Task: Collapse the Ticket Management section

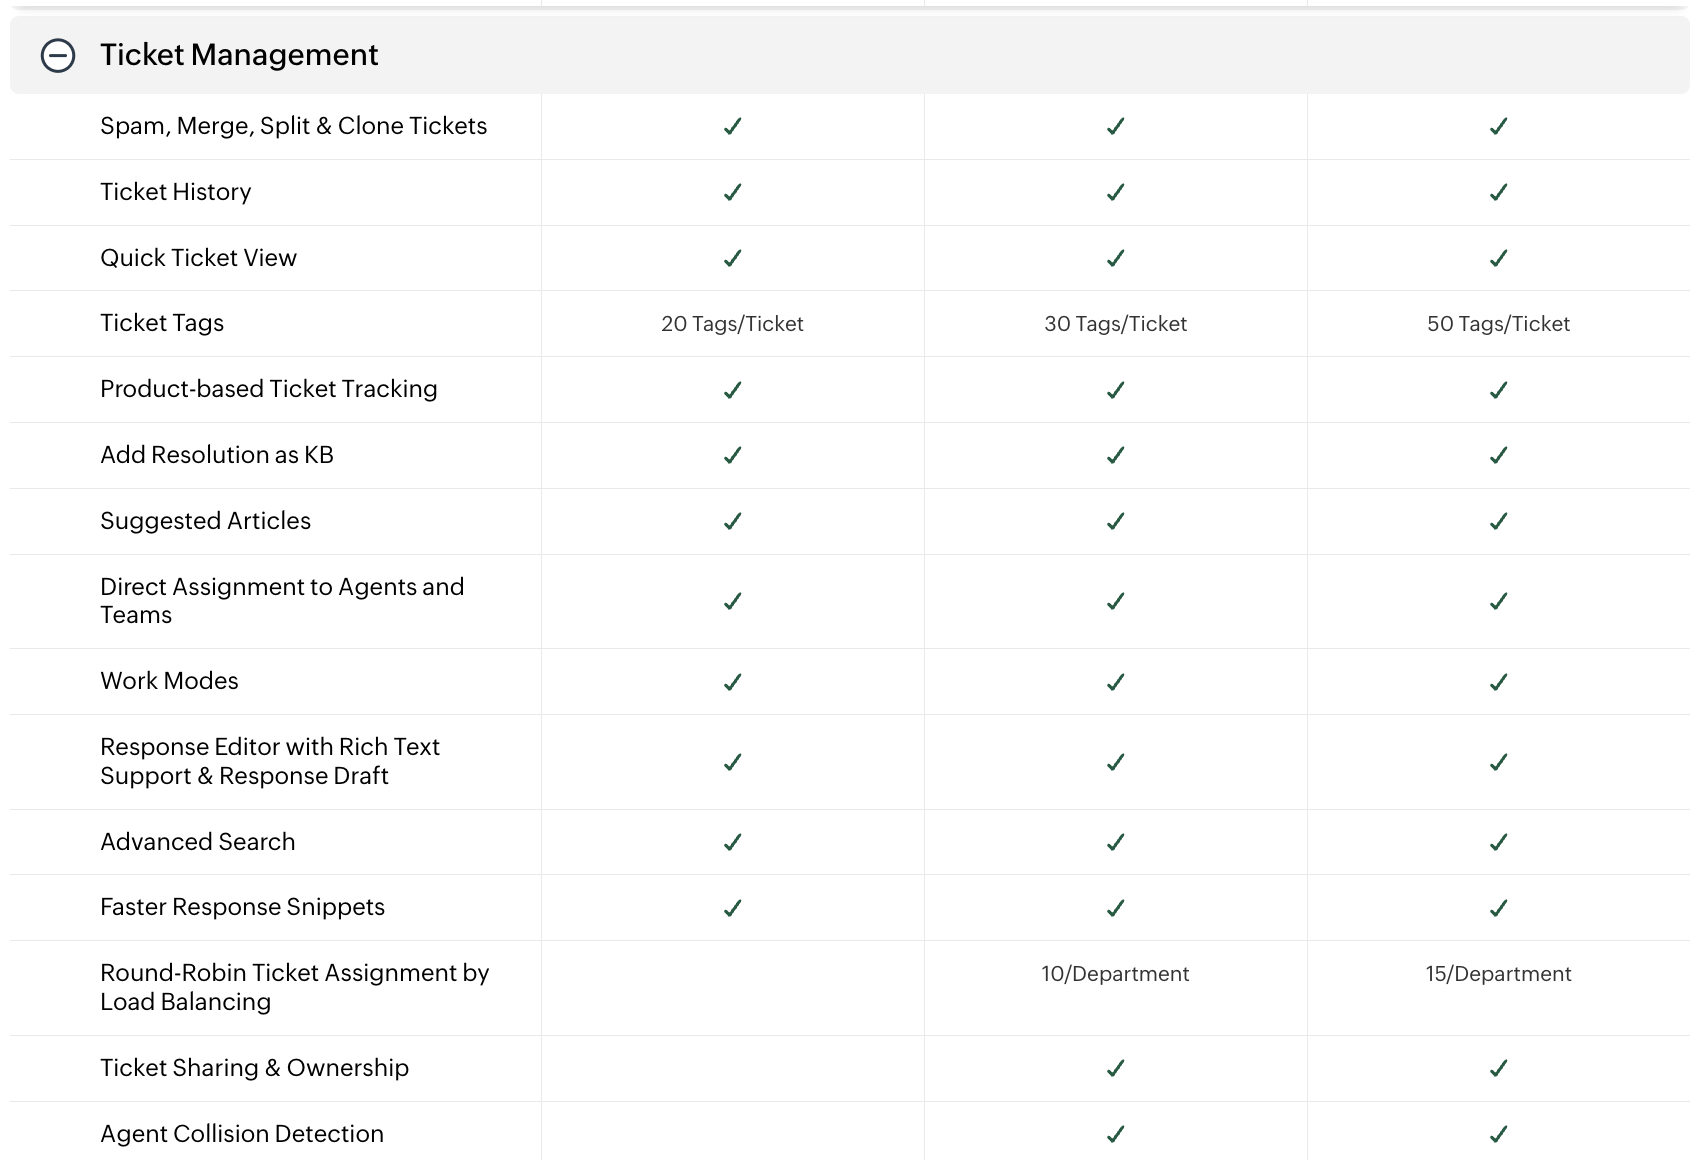Action: pos(58,55)
